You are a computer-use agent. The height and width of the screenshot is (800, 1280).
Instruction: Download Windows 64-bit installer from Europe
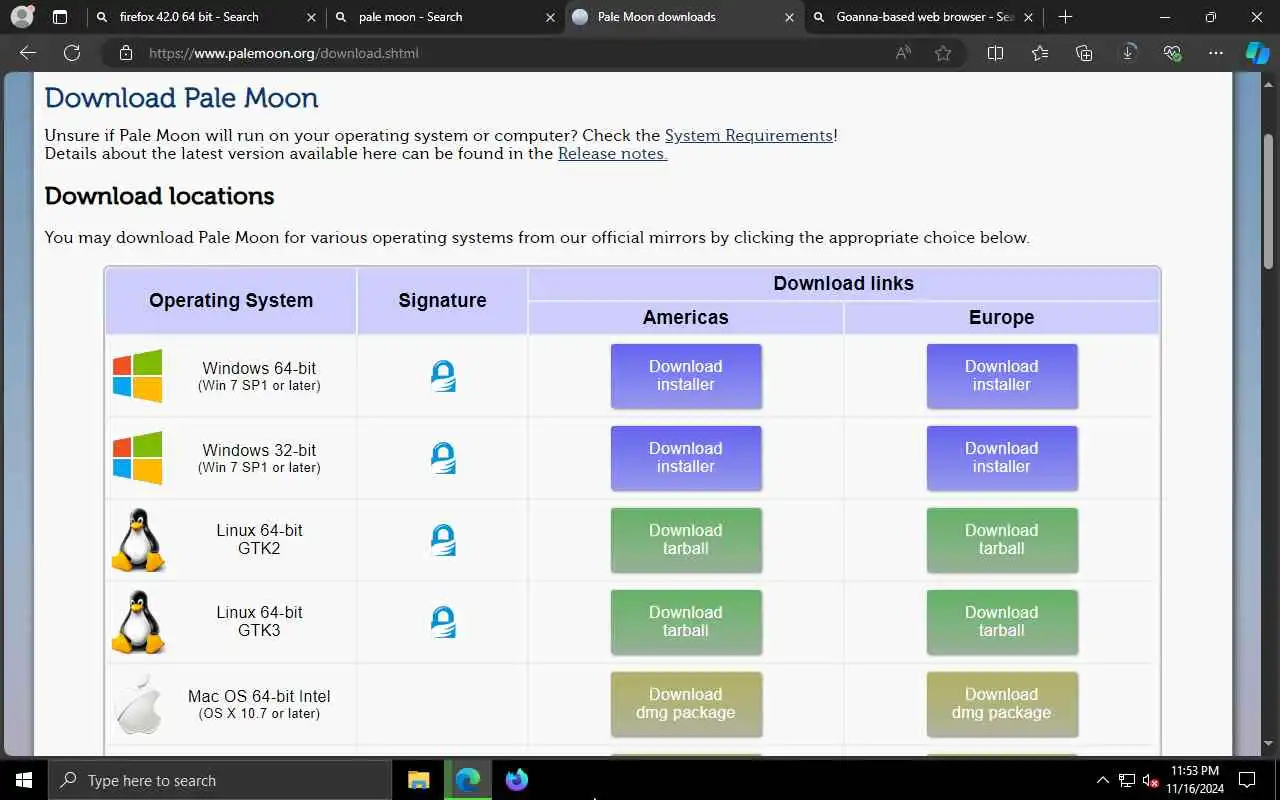point(1002,376)
